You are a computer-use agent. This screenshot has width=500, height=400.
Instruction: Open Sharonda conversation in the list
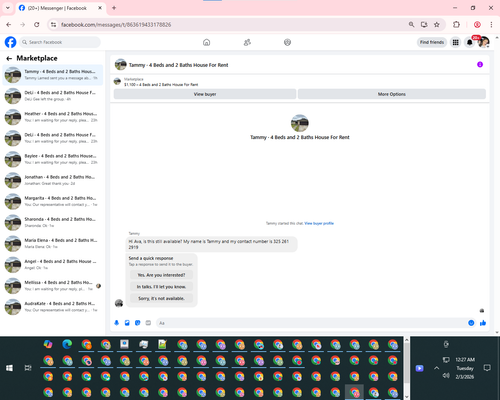coord(53,222)
